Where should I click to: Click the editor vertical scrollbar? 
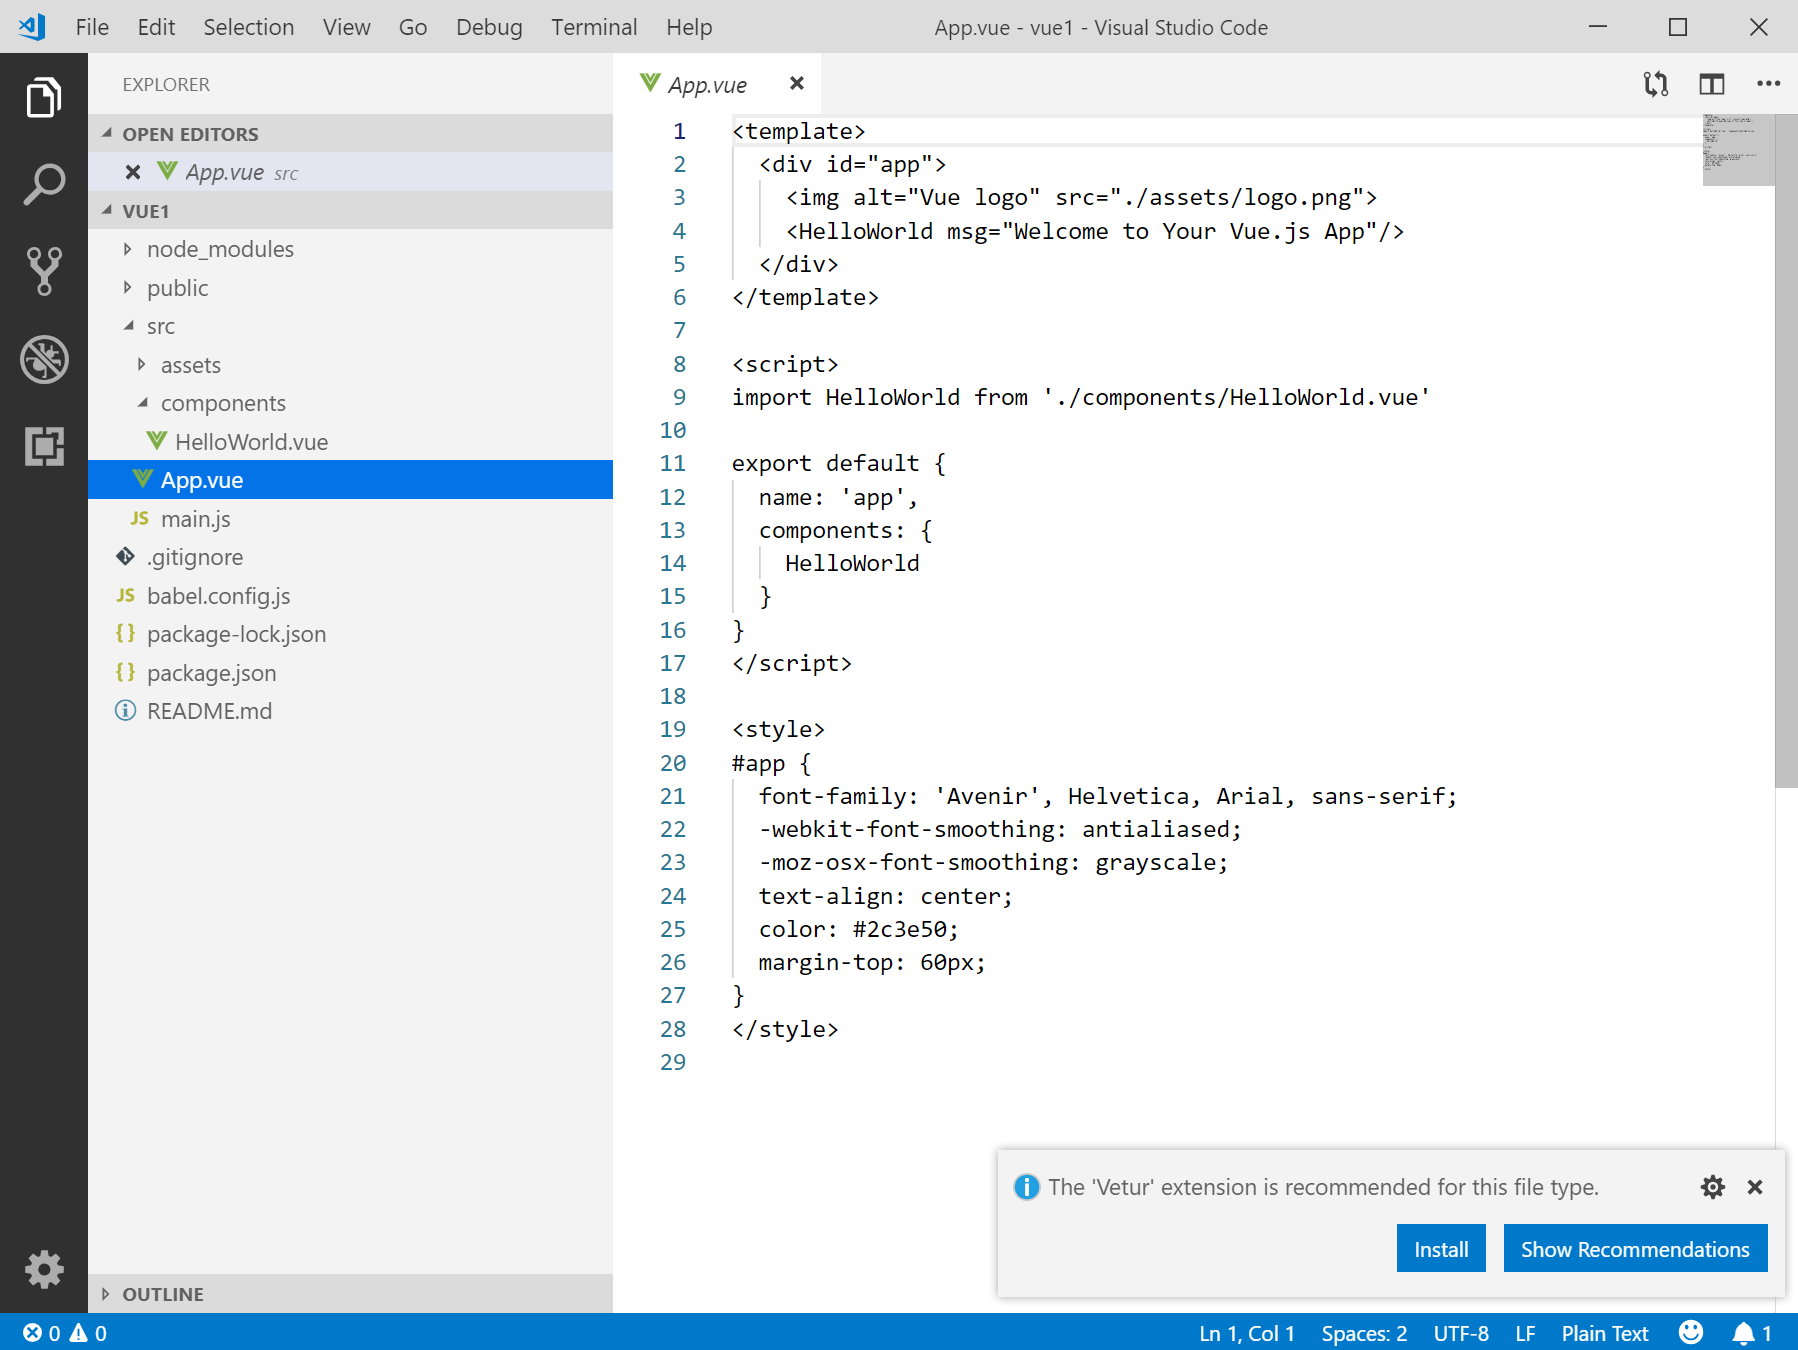[x=1786, y=450]
